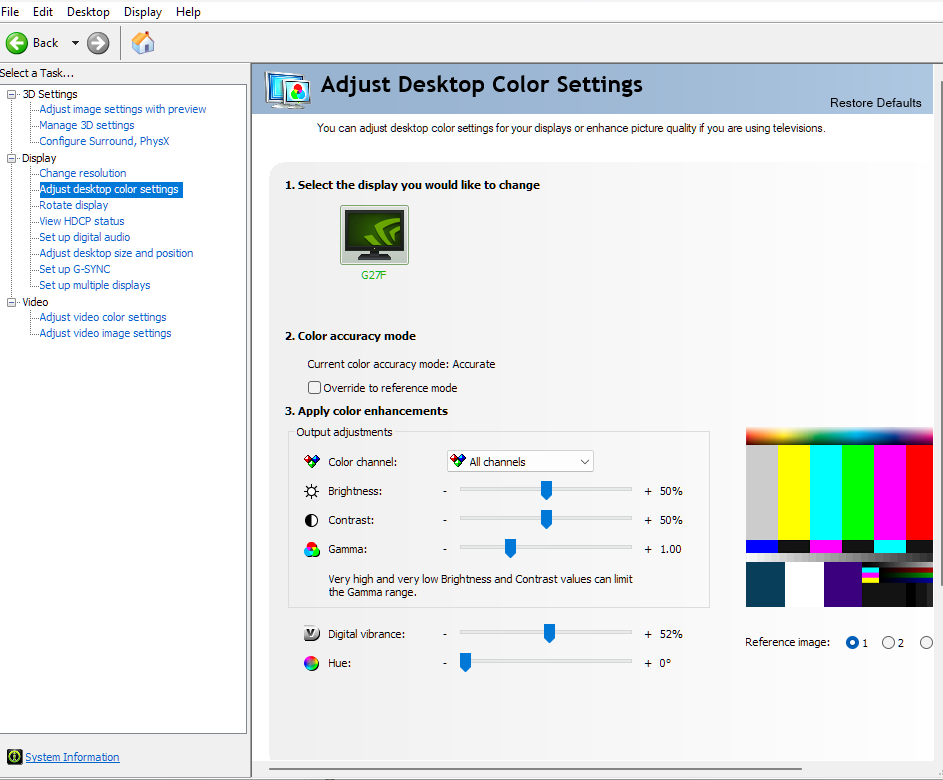Open the All channels dropdown

(520, 461)
